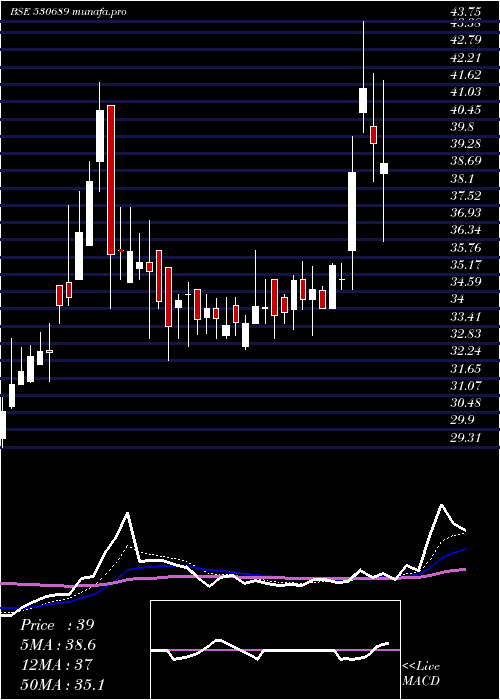Click the 36.34 price axis label
This screenshot has width=500, height=700.
pyautogui.click(x=465, y=230)
